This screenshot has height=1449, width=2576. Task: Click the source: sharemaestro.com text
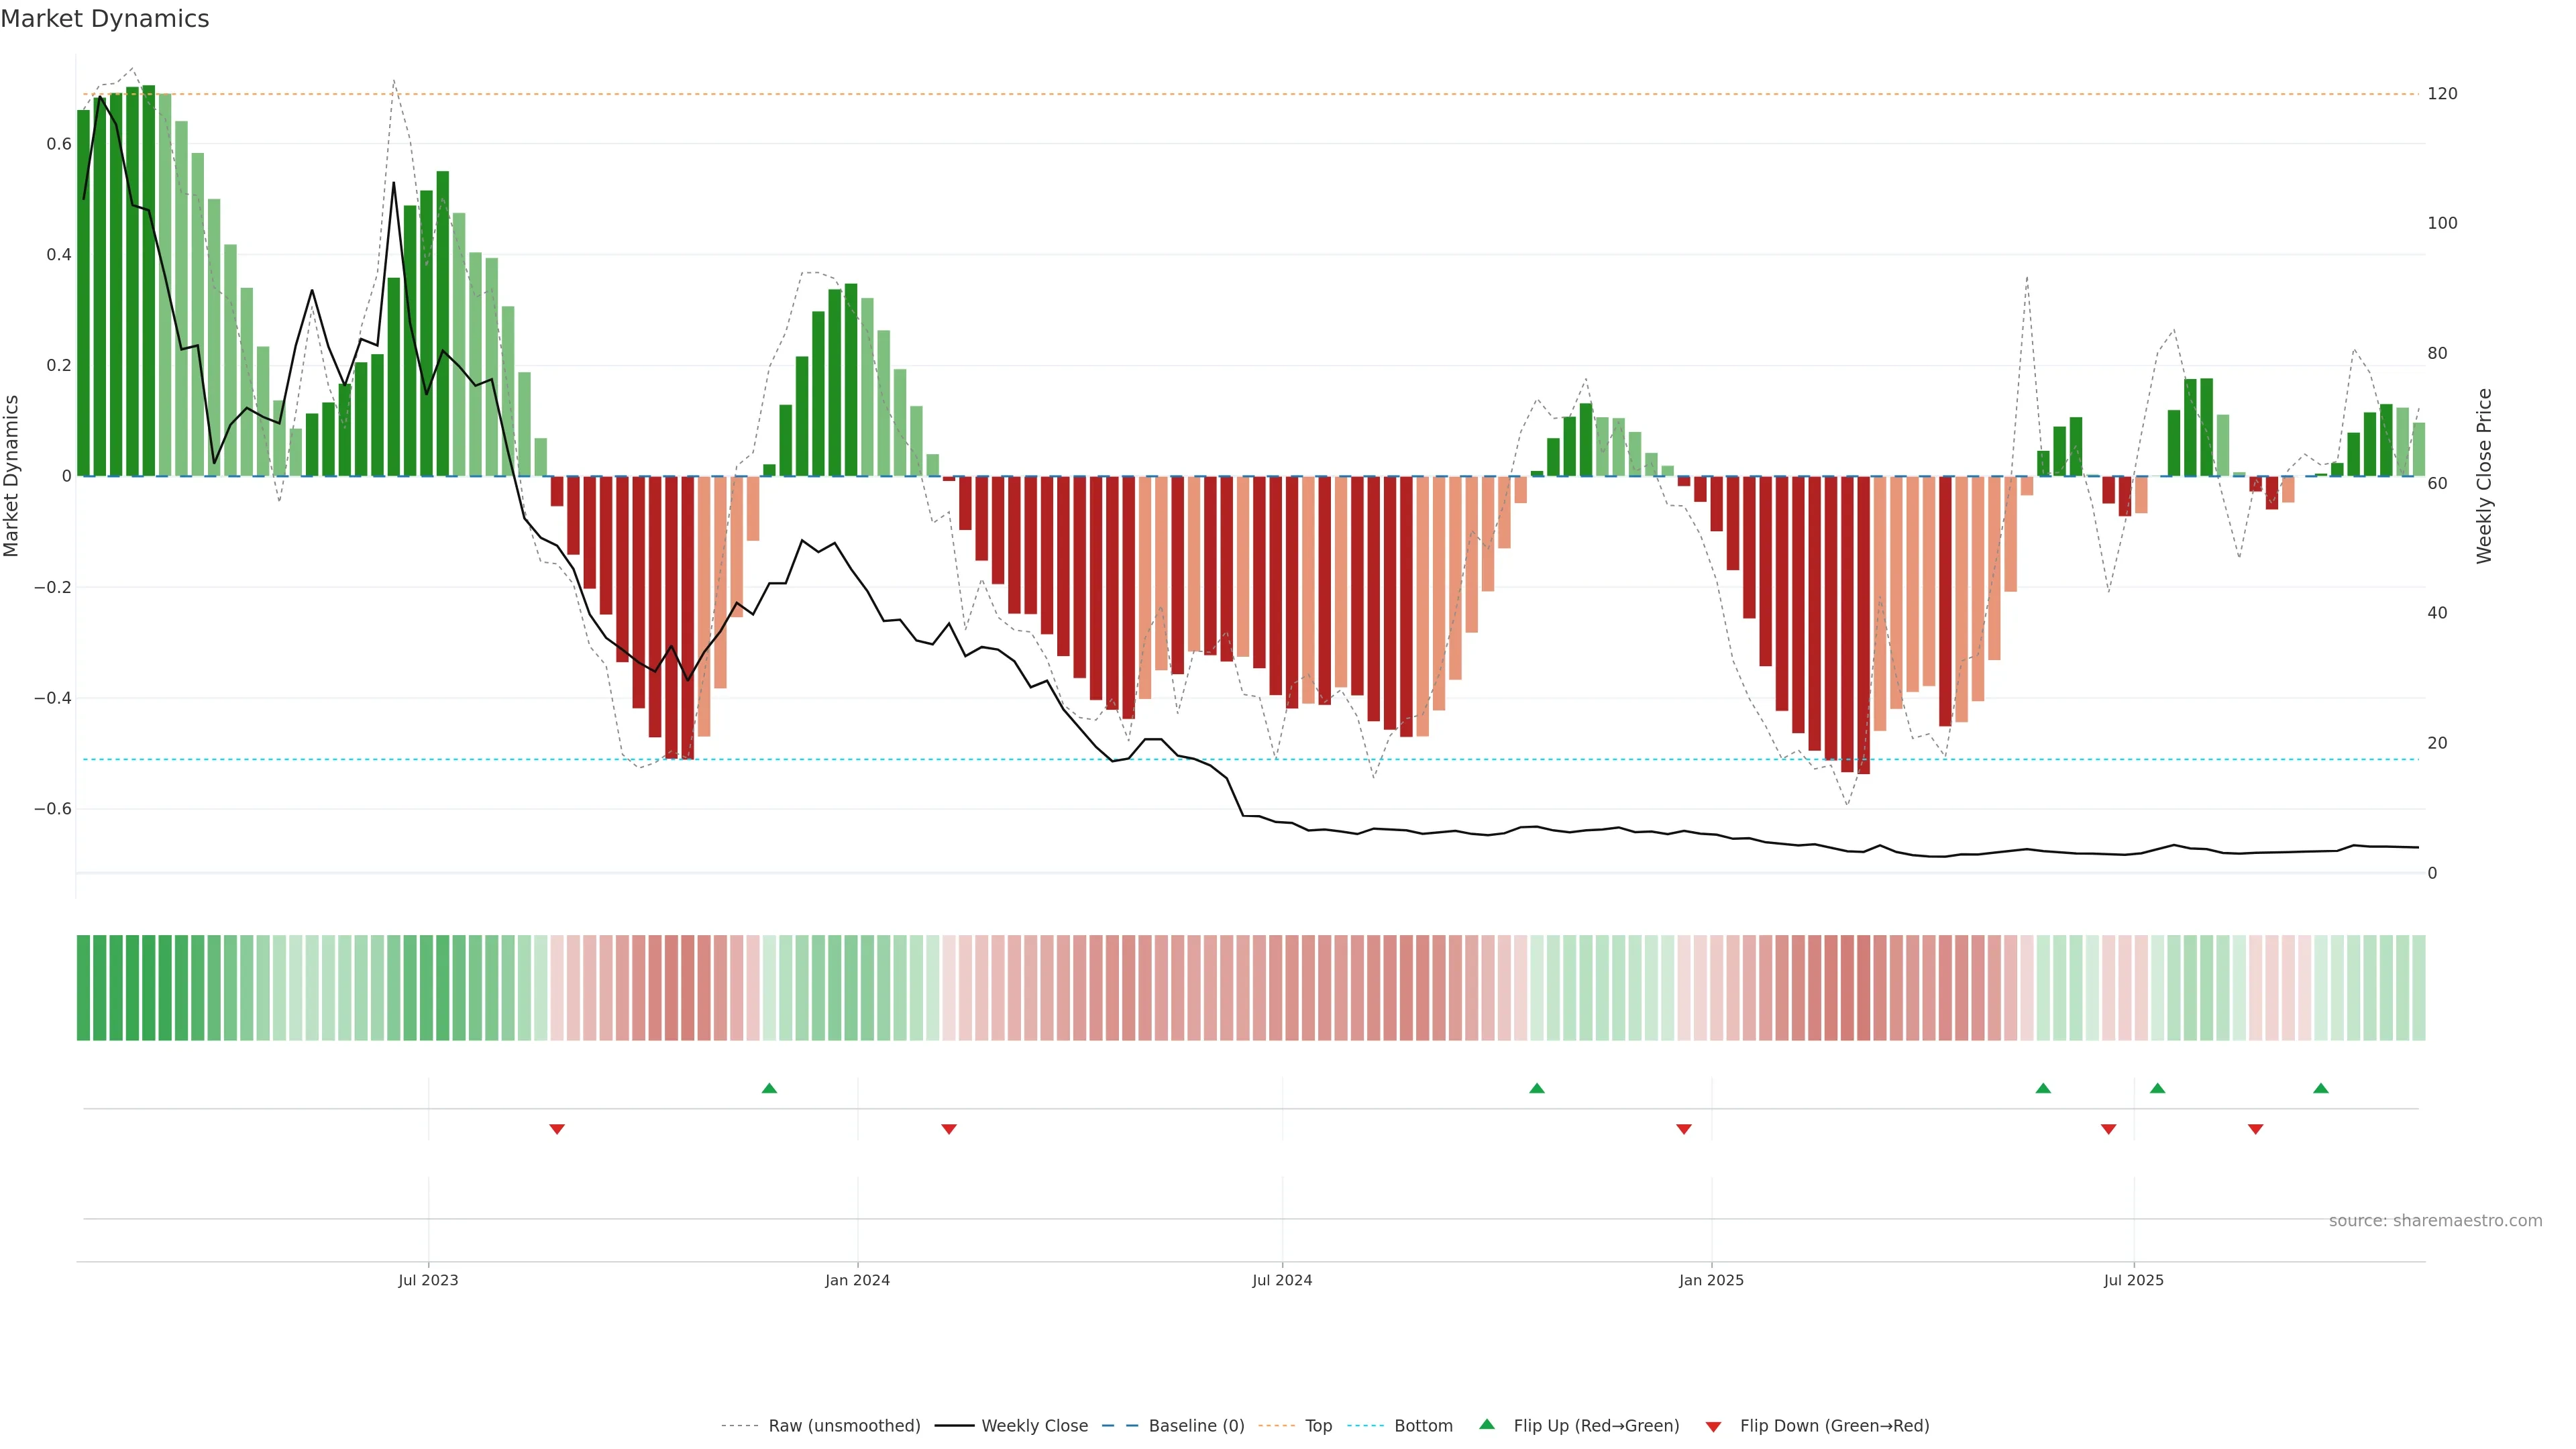tap(2435, 1221)
